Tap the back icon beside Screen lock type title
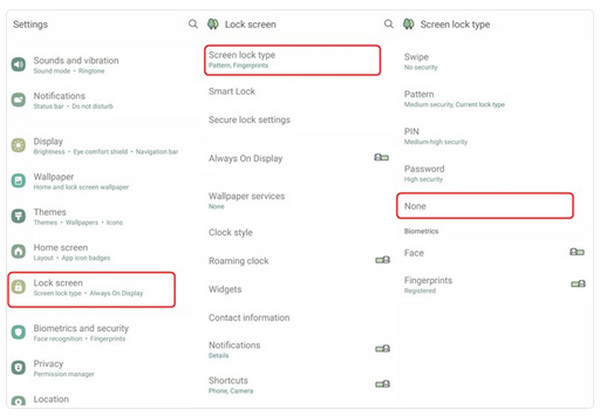 tap(409, 24)
